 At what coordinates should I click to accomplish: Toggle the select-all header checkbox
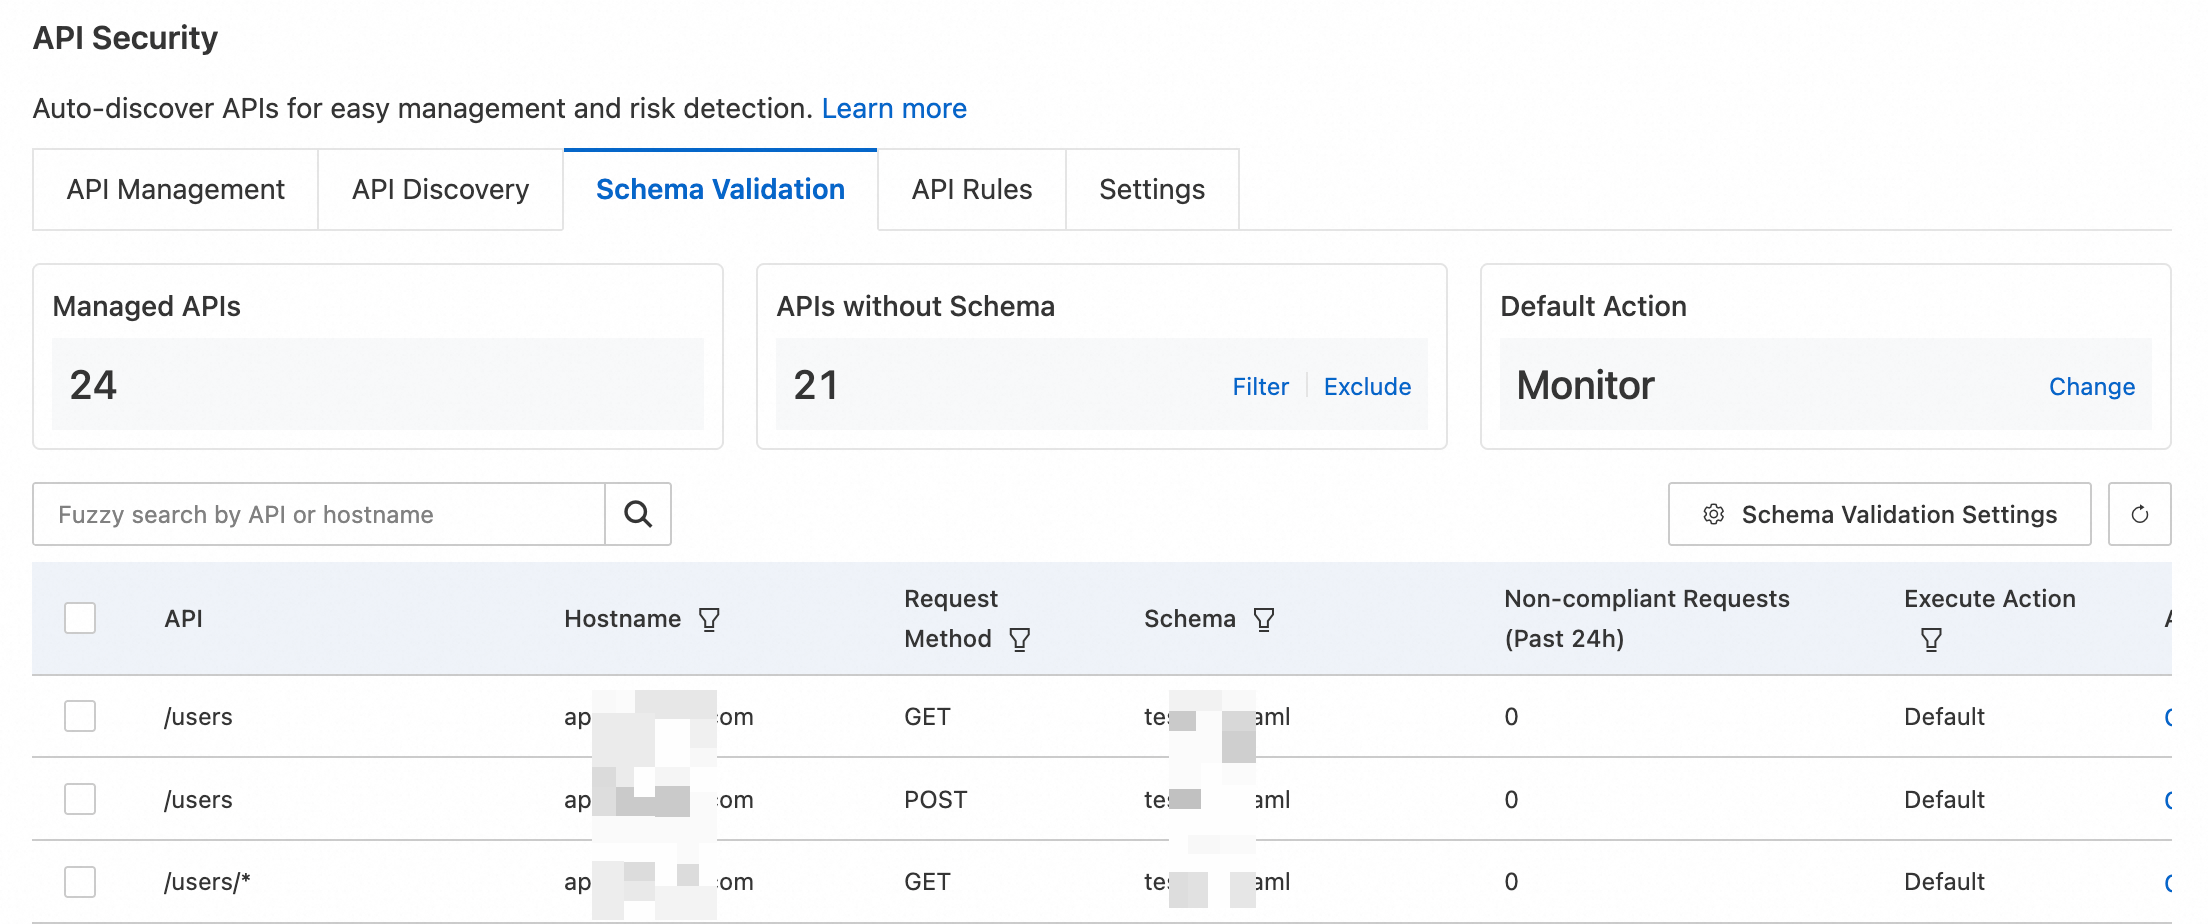coord(80,618)
